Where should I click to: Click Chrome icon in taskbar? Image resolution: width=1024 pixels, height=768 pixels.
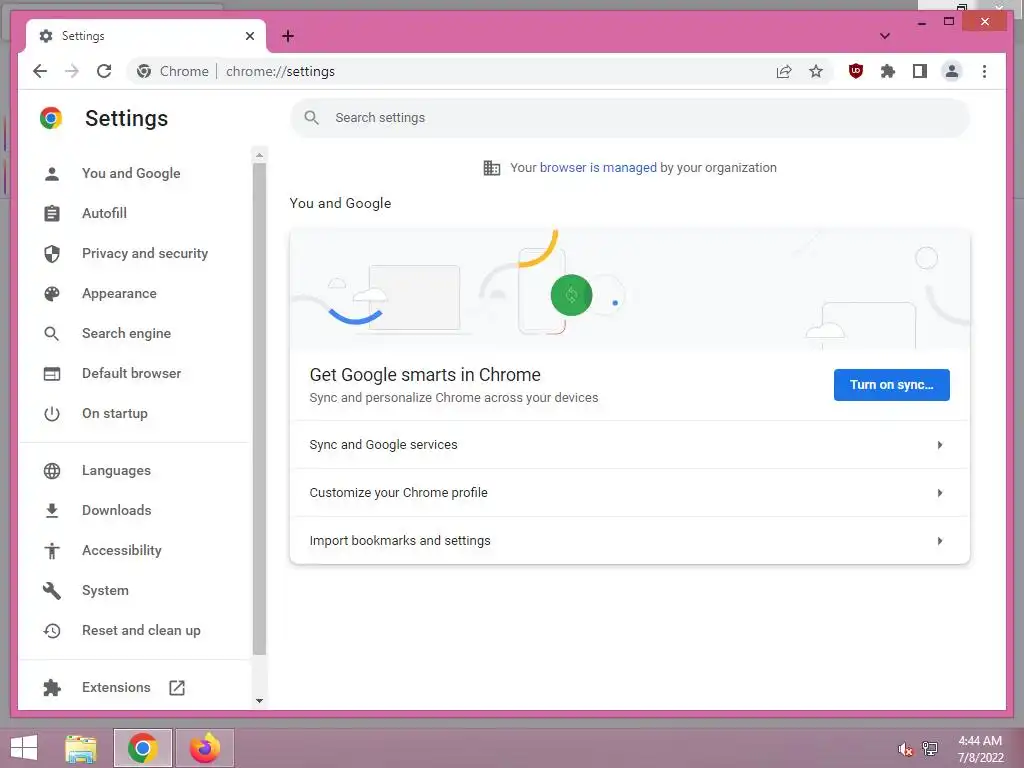(x=142, y=748)
